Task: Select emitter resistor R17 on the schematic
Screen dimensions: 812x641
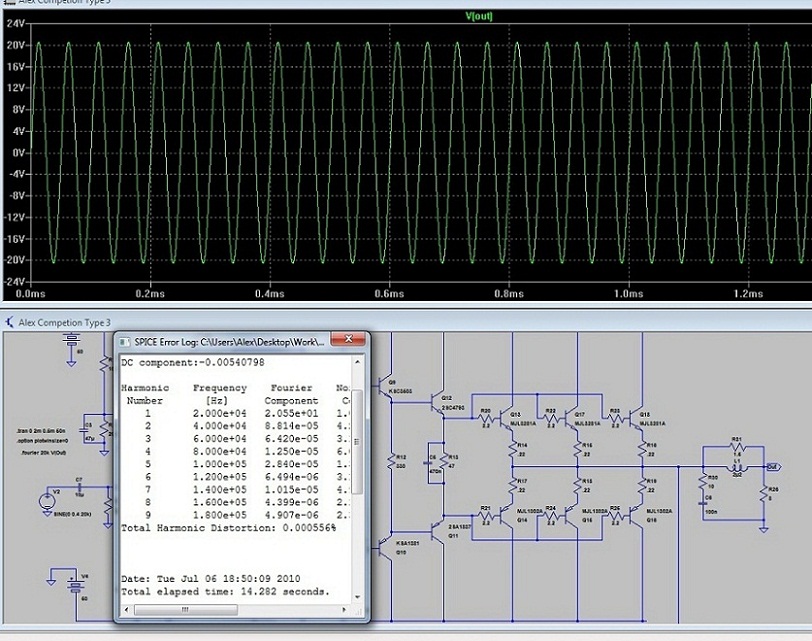Action: pyautogui.click(x=513, y=485)
